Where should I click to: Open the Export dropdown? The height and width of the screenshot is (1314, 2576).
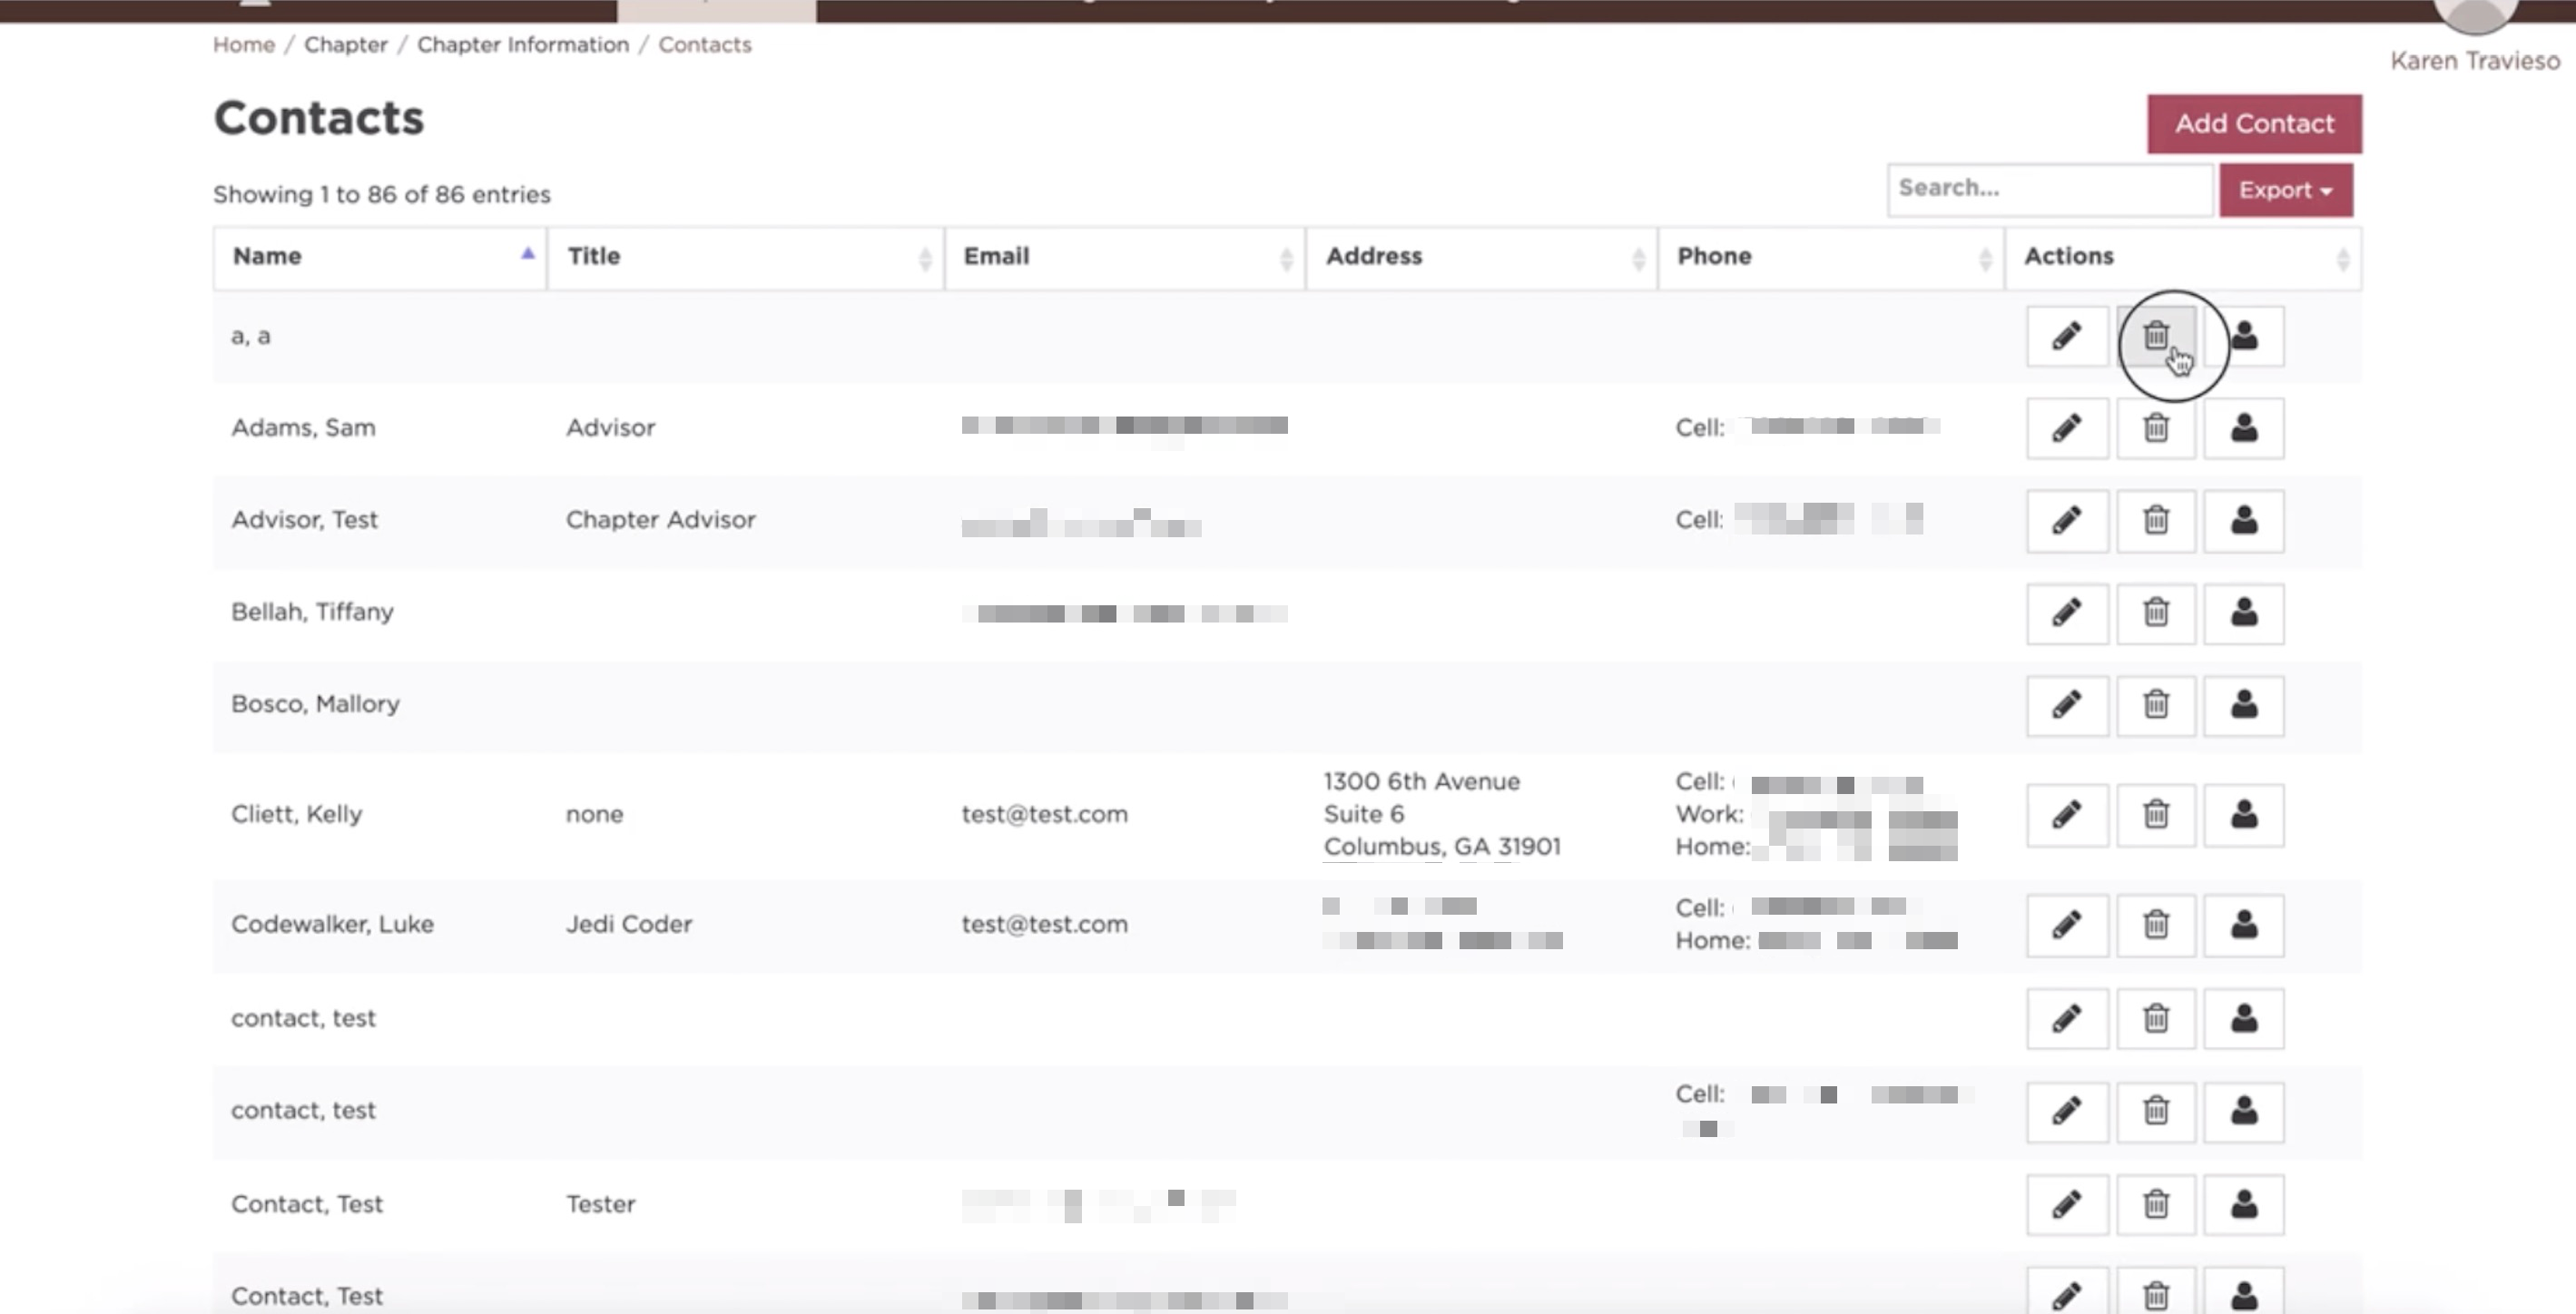pos(2286,190)
